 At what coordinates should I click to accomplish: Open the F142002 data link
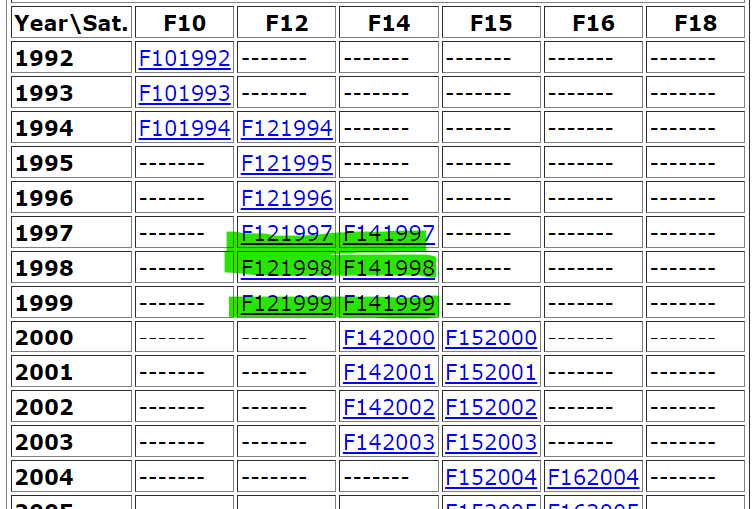pyautogui.click(x=389, y=408)
